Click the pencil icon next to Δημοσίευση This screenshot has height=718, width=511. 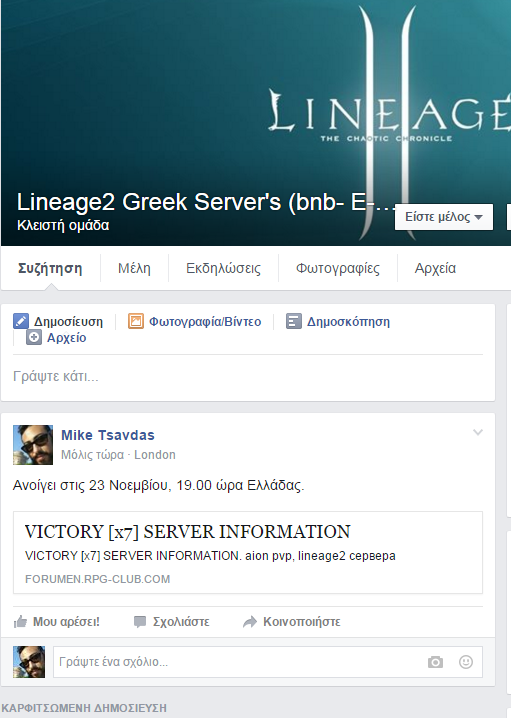(21, 321)
